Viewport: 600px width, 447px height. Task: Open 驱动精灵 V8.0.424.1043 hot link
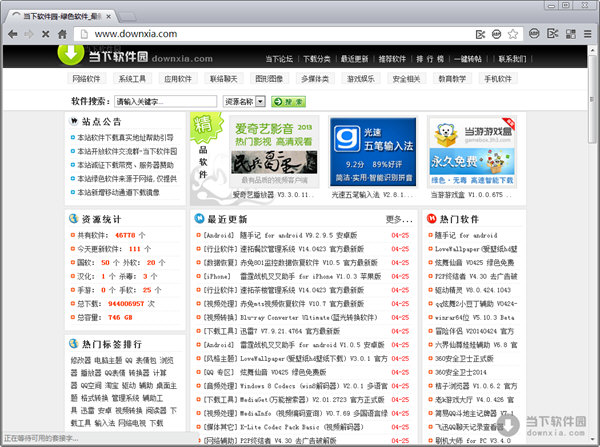pyautogui.click(x=473, y=290)
